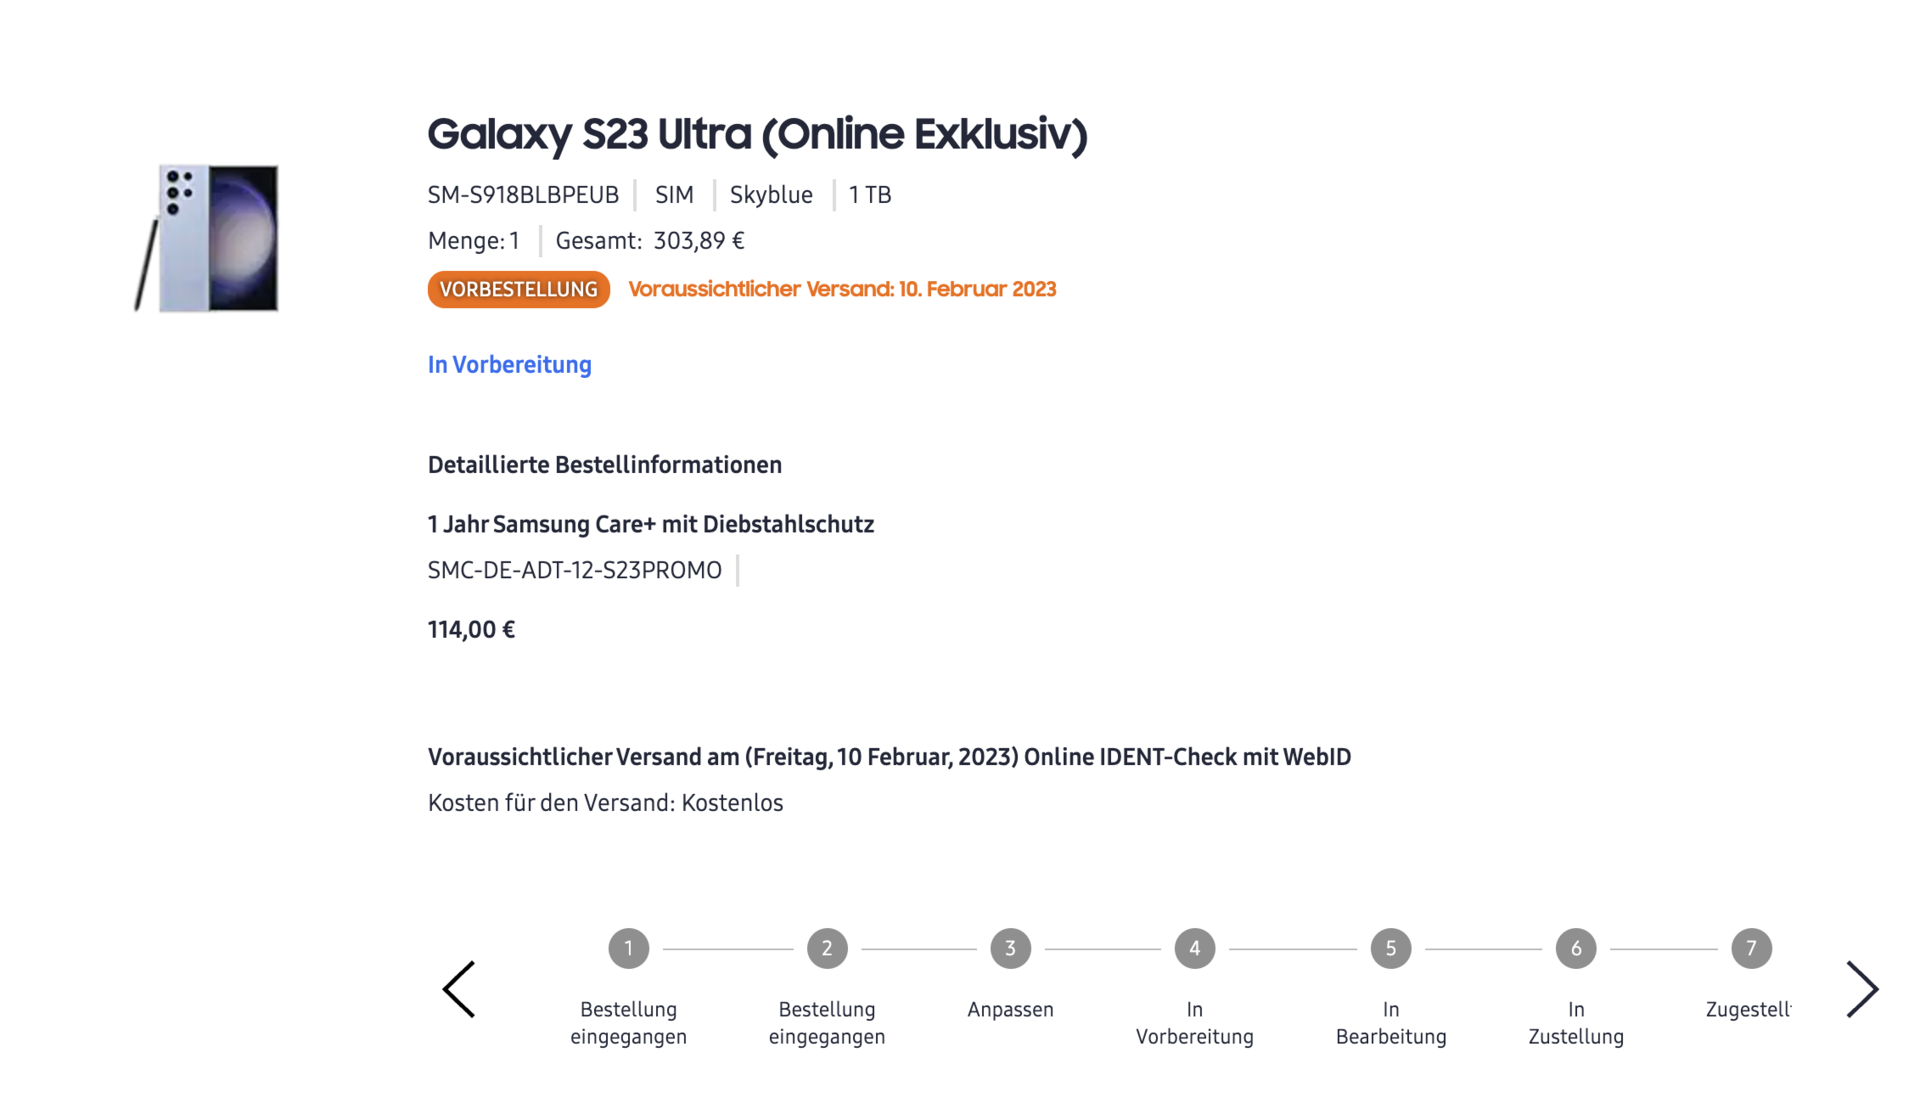
Task: Click the right arrow of order tracker
Action: click(1861, 989)
